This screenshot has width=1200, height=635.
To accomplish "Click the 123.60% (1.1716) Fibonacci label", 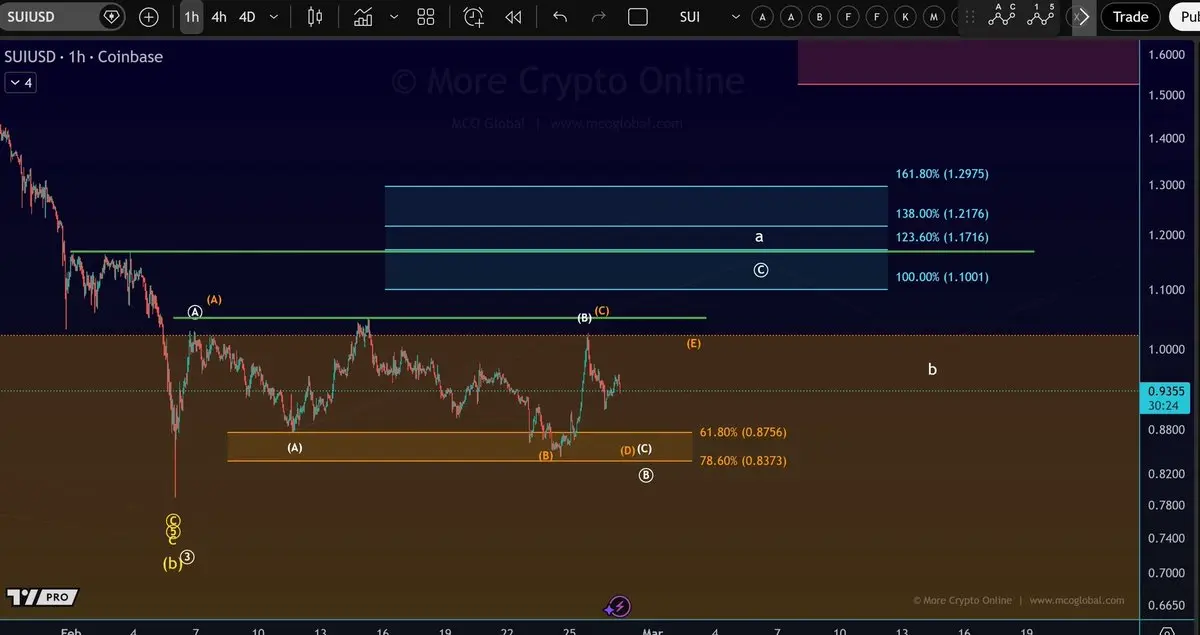I will [x=942, y=237].
